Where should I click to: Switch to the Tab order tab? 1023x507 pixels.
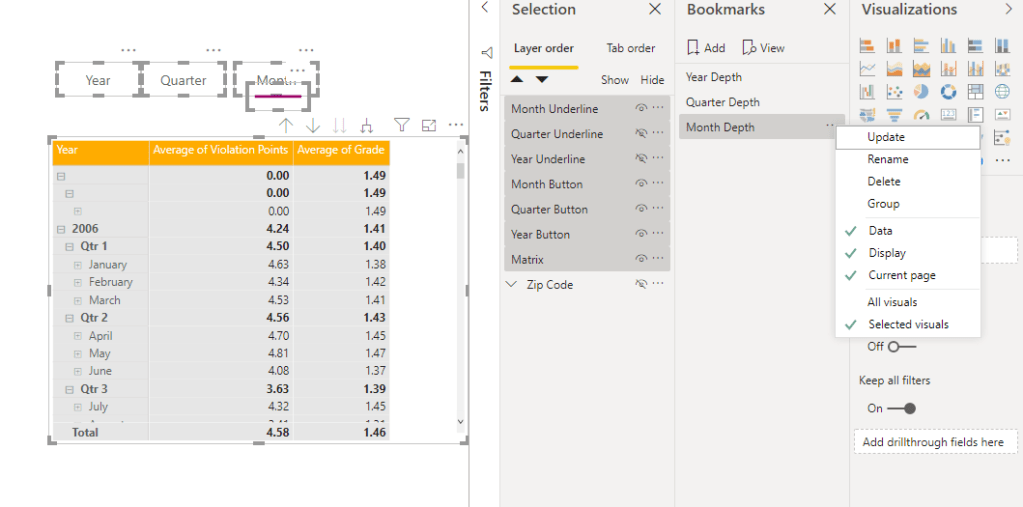point(630,48)
